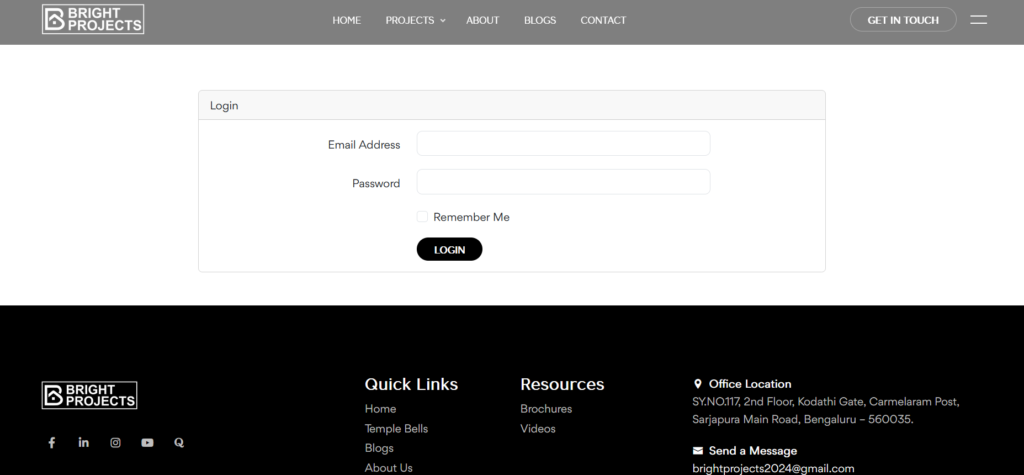Click the Get In Touch button
1024x475 pixels.
pos(902,20)
